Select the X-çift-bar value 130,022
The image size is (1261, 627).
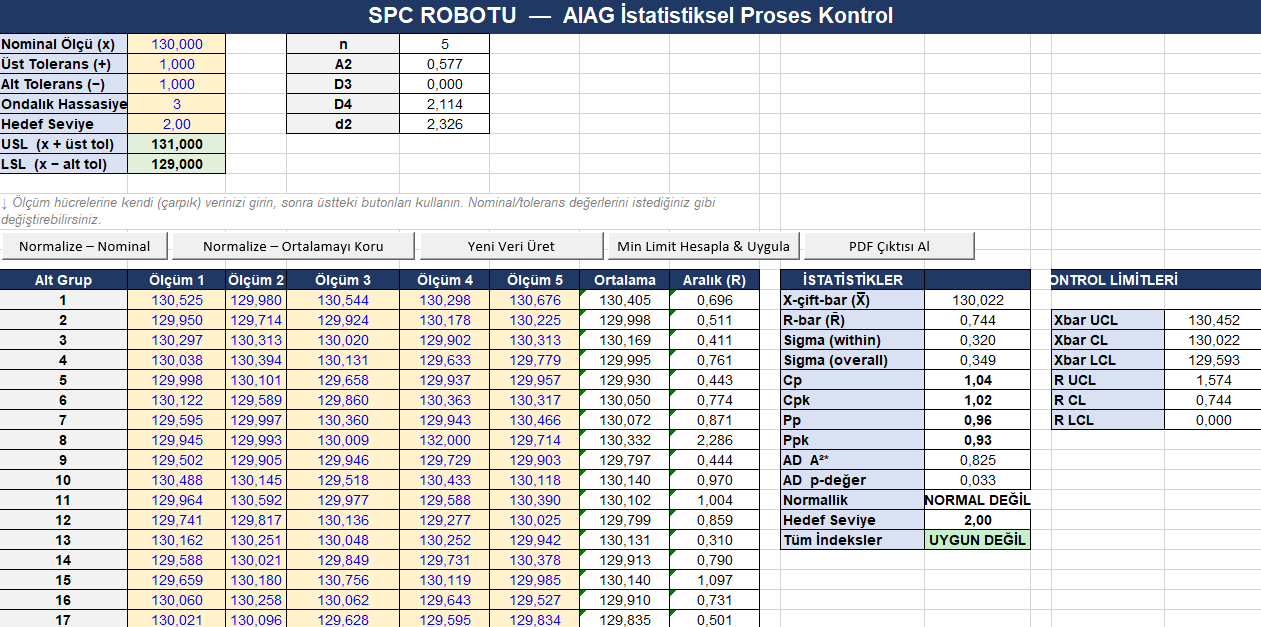tap(977, 300)
